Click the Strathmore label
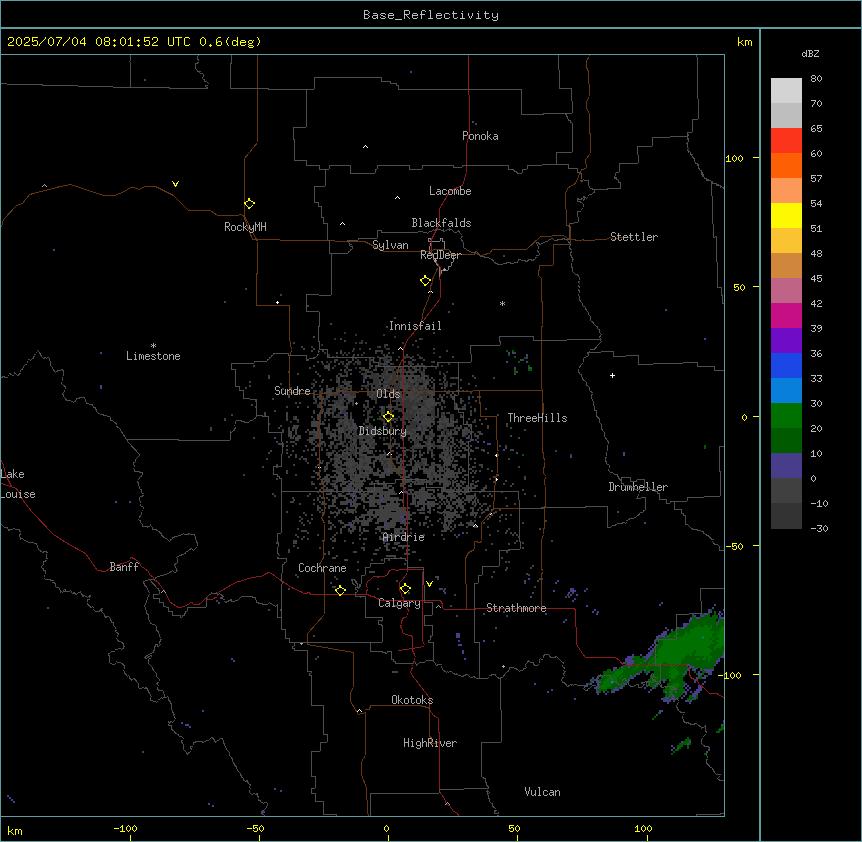The width and height of the screenshot is (862, 842). (x=516, y=608)
